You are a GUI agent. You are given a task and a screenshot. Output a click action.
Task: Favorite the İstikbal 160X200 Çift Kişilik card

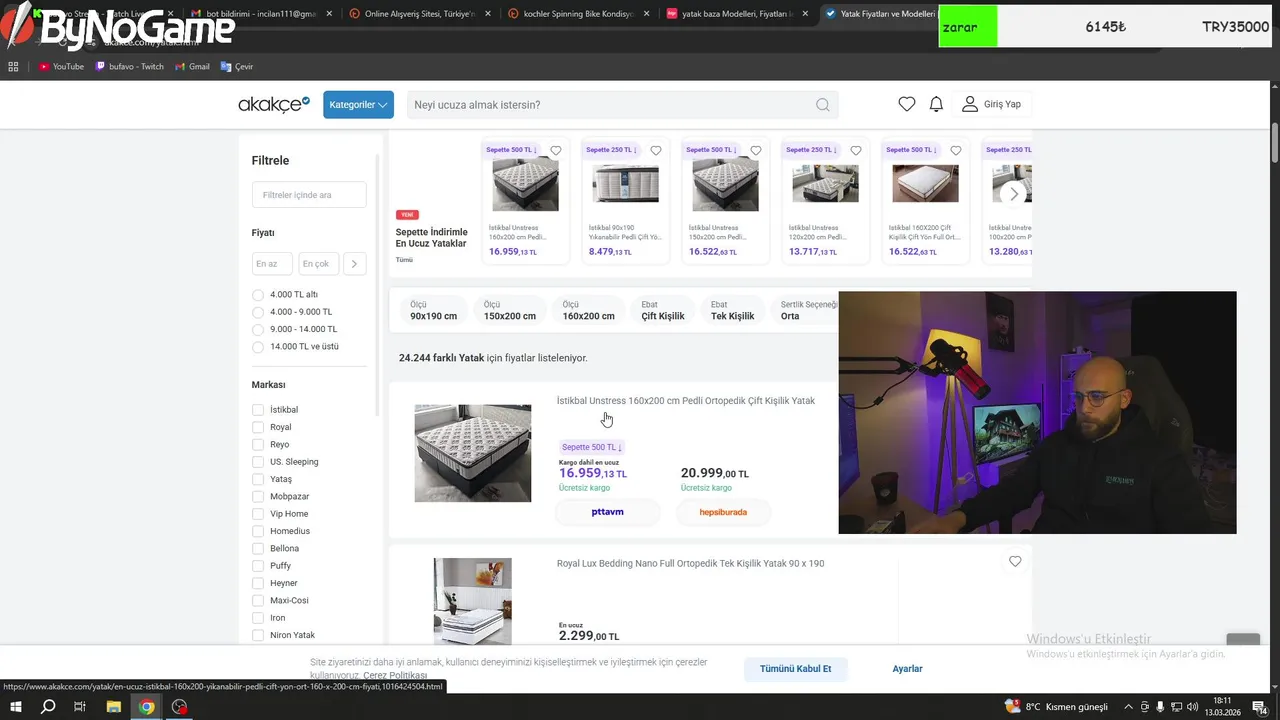tap(956, 151)
